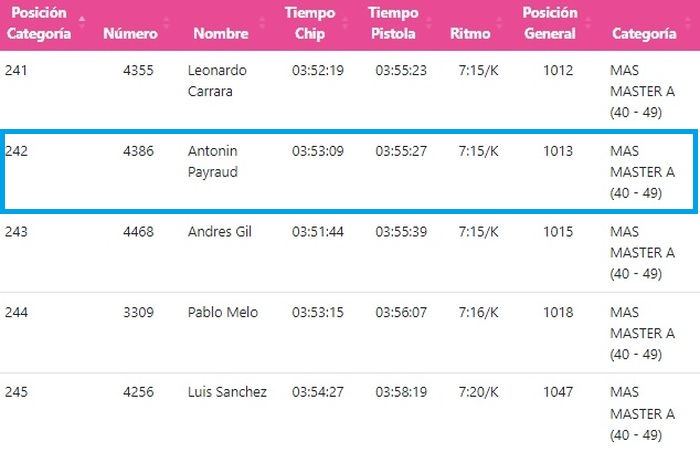Click on Andres Gil's name
This screenshot has width=700, height=452.
(221, 231)
